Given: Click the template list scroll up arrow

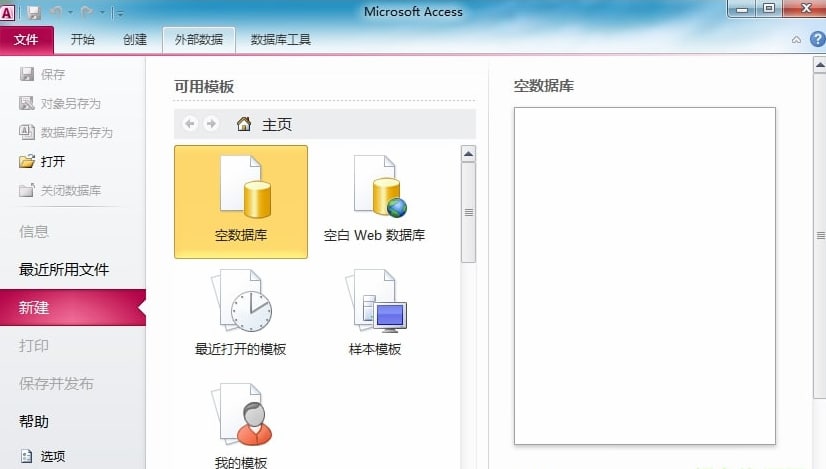Looking at the screenshot, I should pos(468,154).
